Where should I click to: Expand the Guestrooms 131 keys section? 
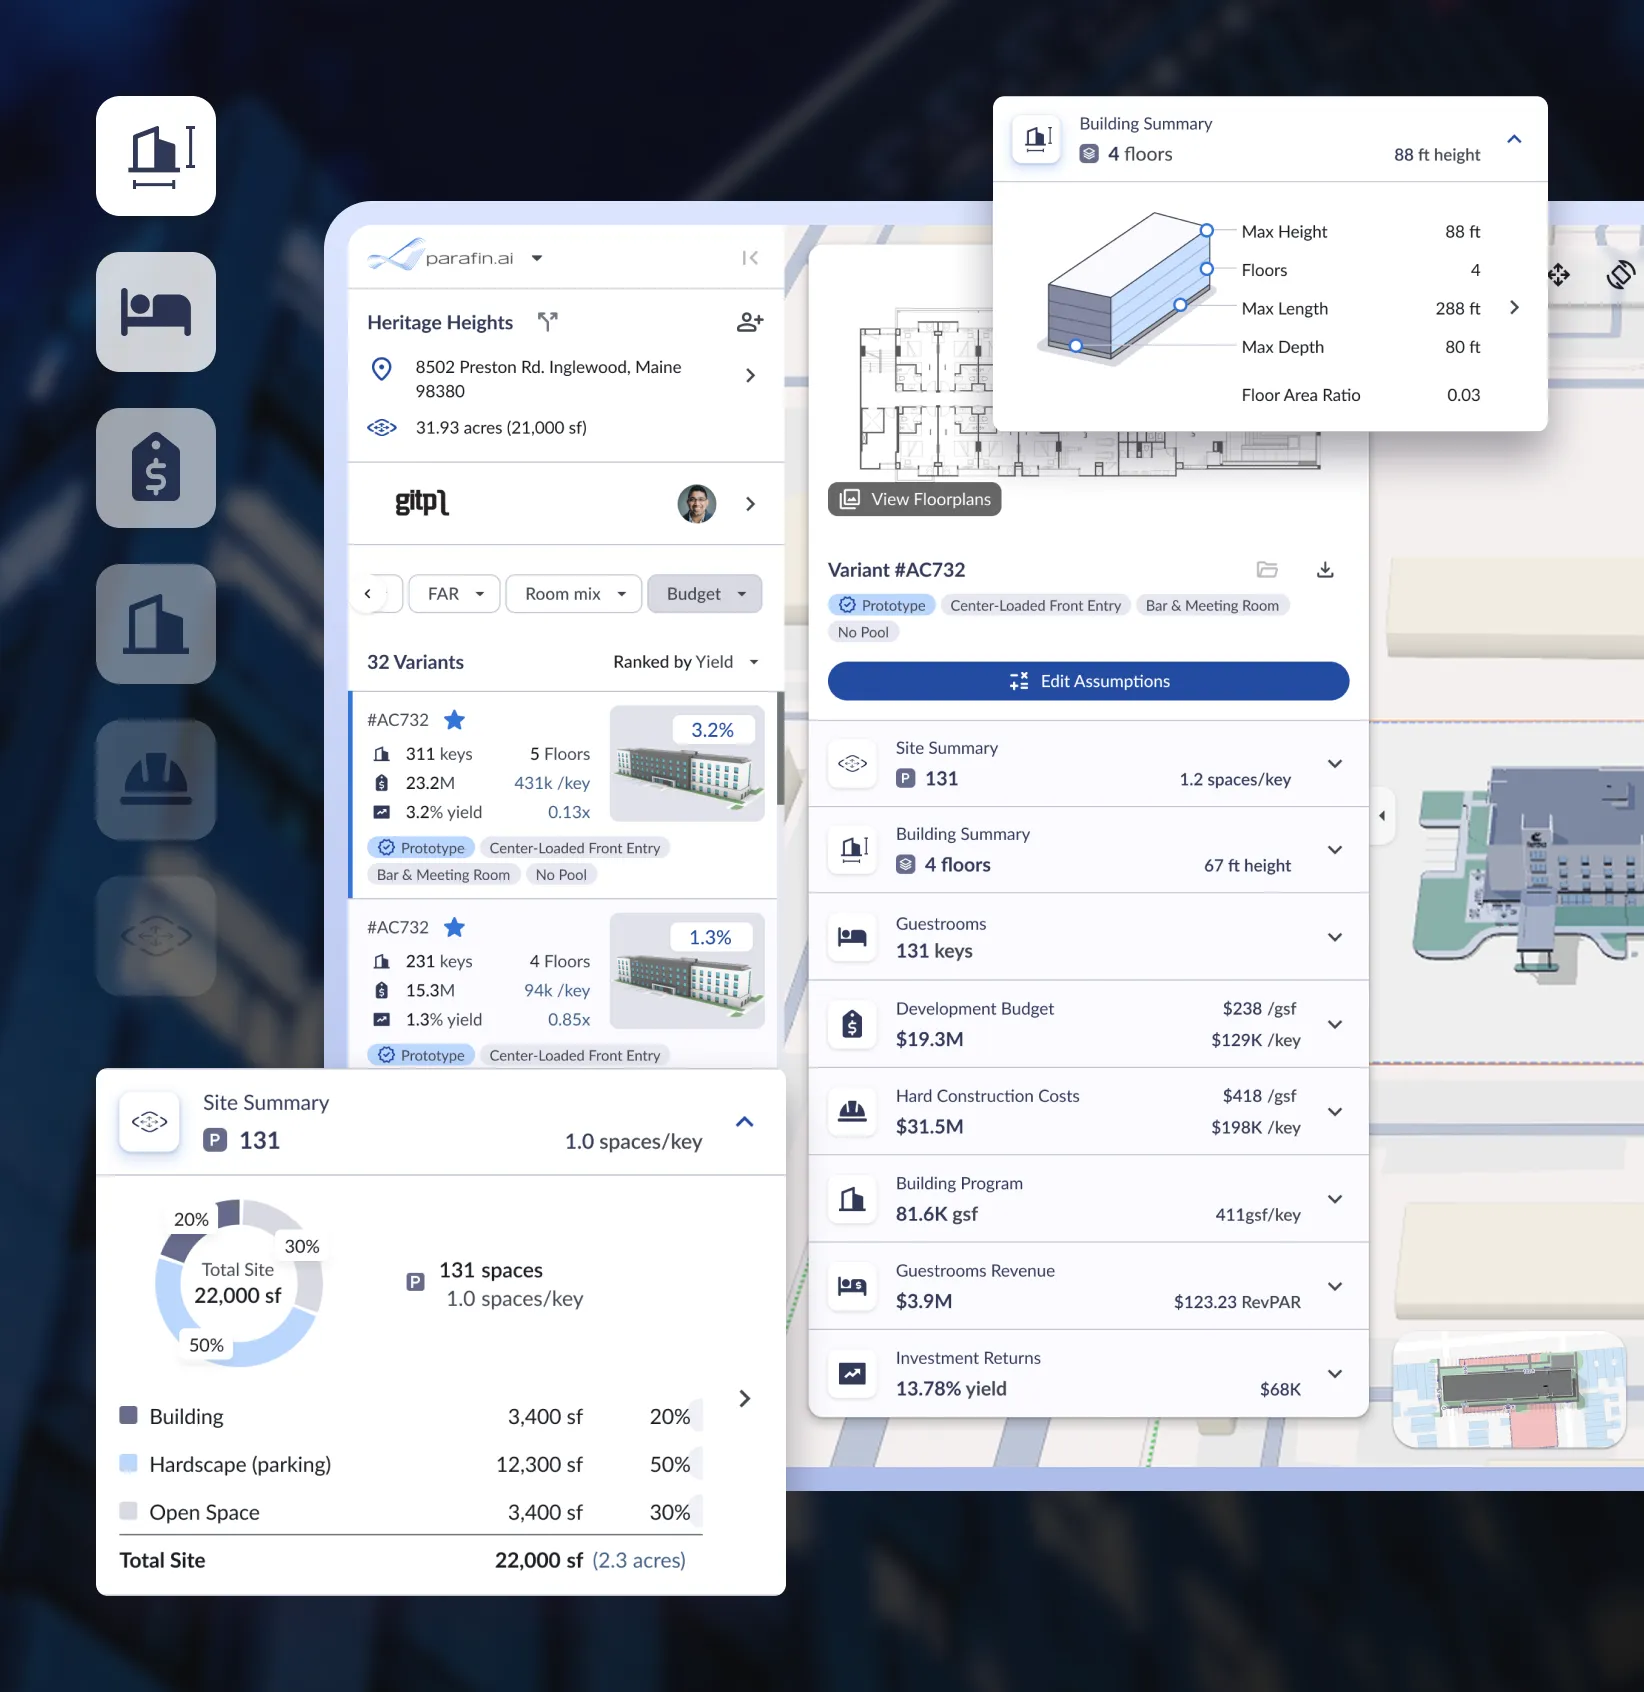click(1335, 937)
